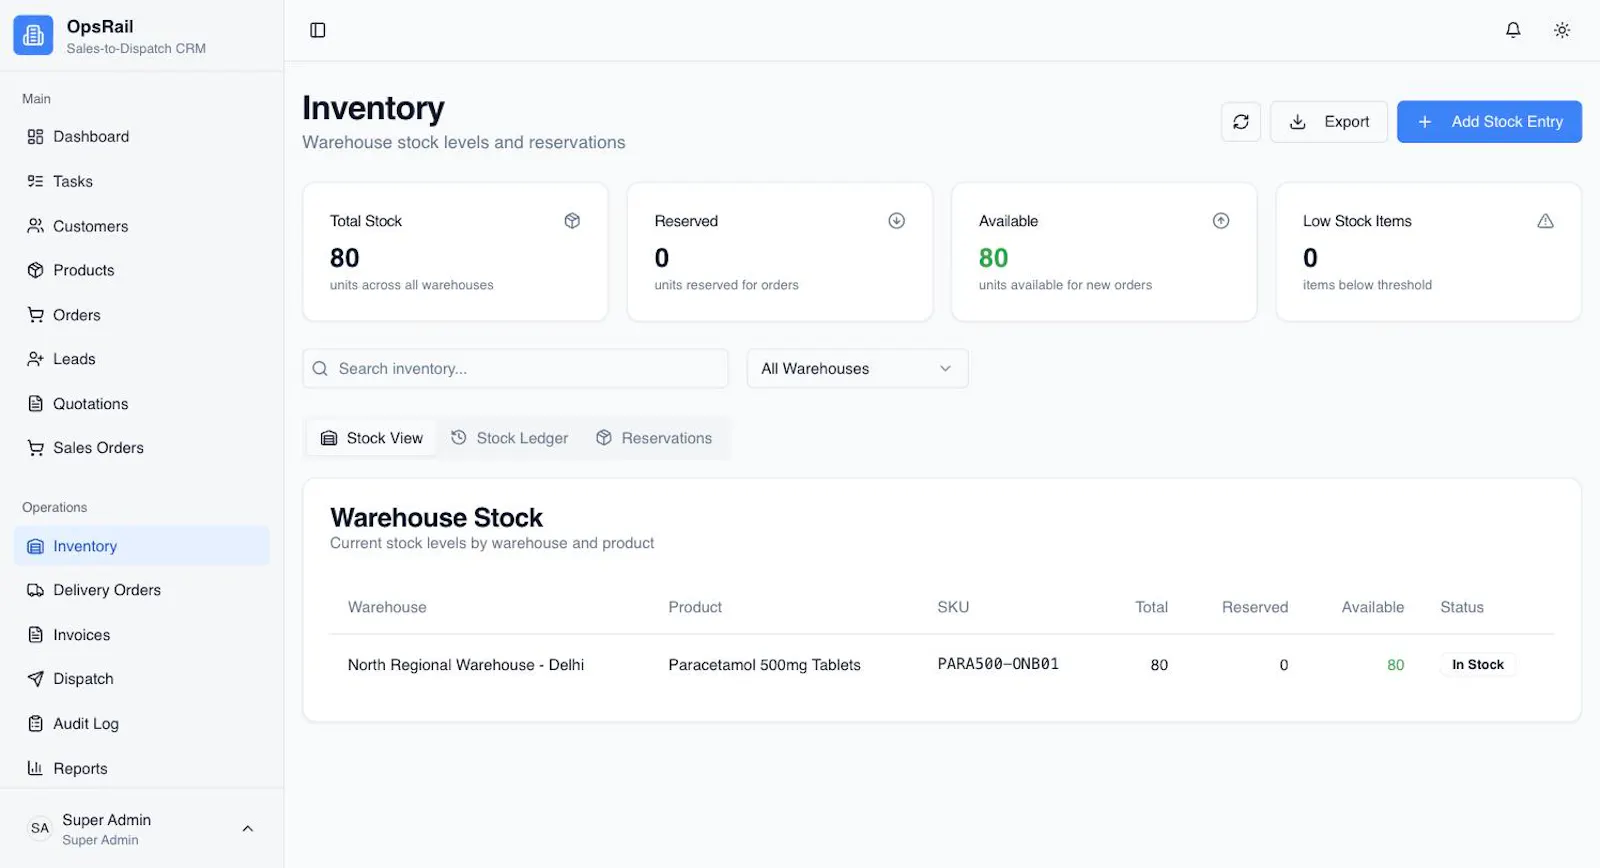This screenshot has width=1600, height=868.
Task: Open Customers in the sidebar
Action: (x=142, y=226)
